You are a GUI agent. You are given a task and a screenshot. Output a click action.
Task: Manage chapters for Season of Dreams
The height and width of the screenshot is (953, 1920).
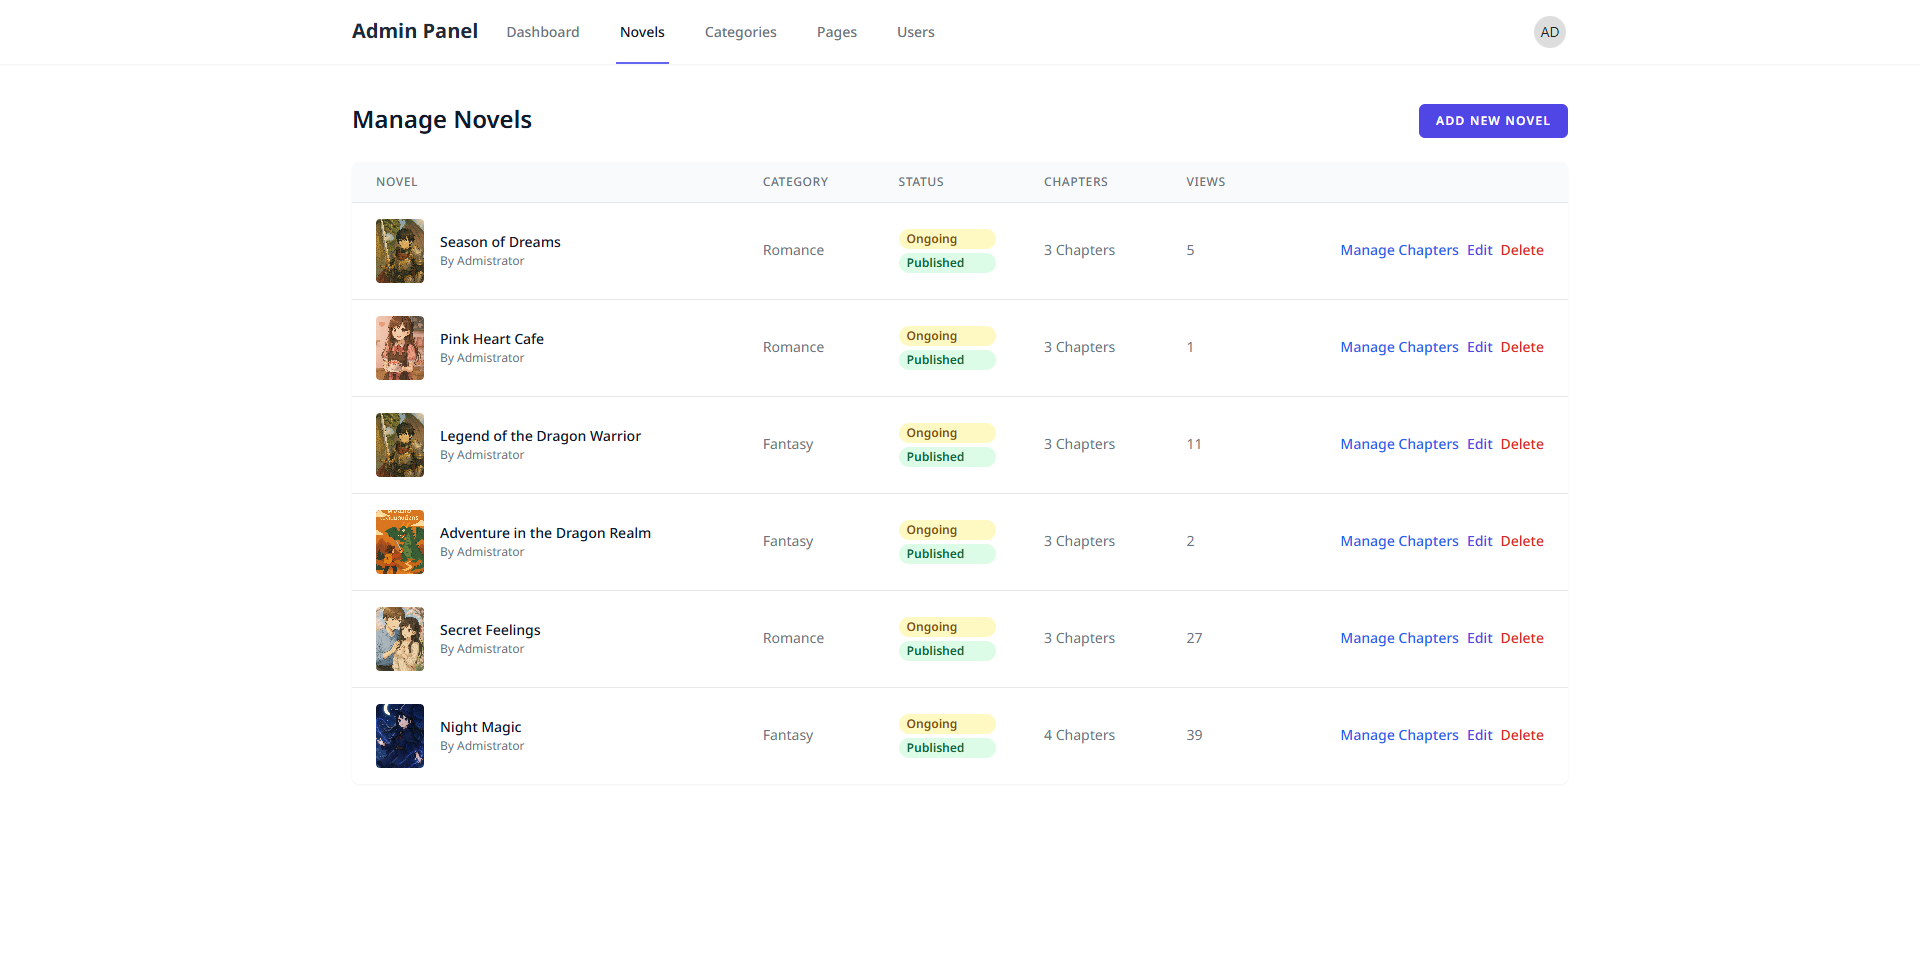pos(1399,250)
